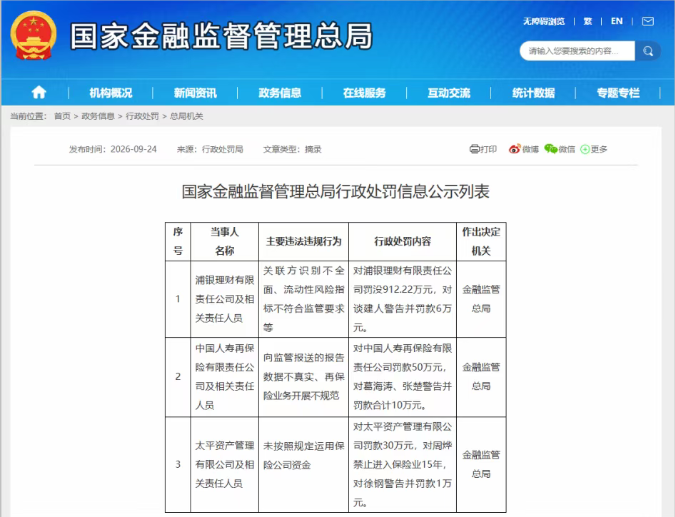The image size is (675, 517).
Task: Switch to traditional Chinese 繁 link
Action: click(x=588, y=21)
